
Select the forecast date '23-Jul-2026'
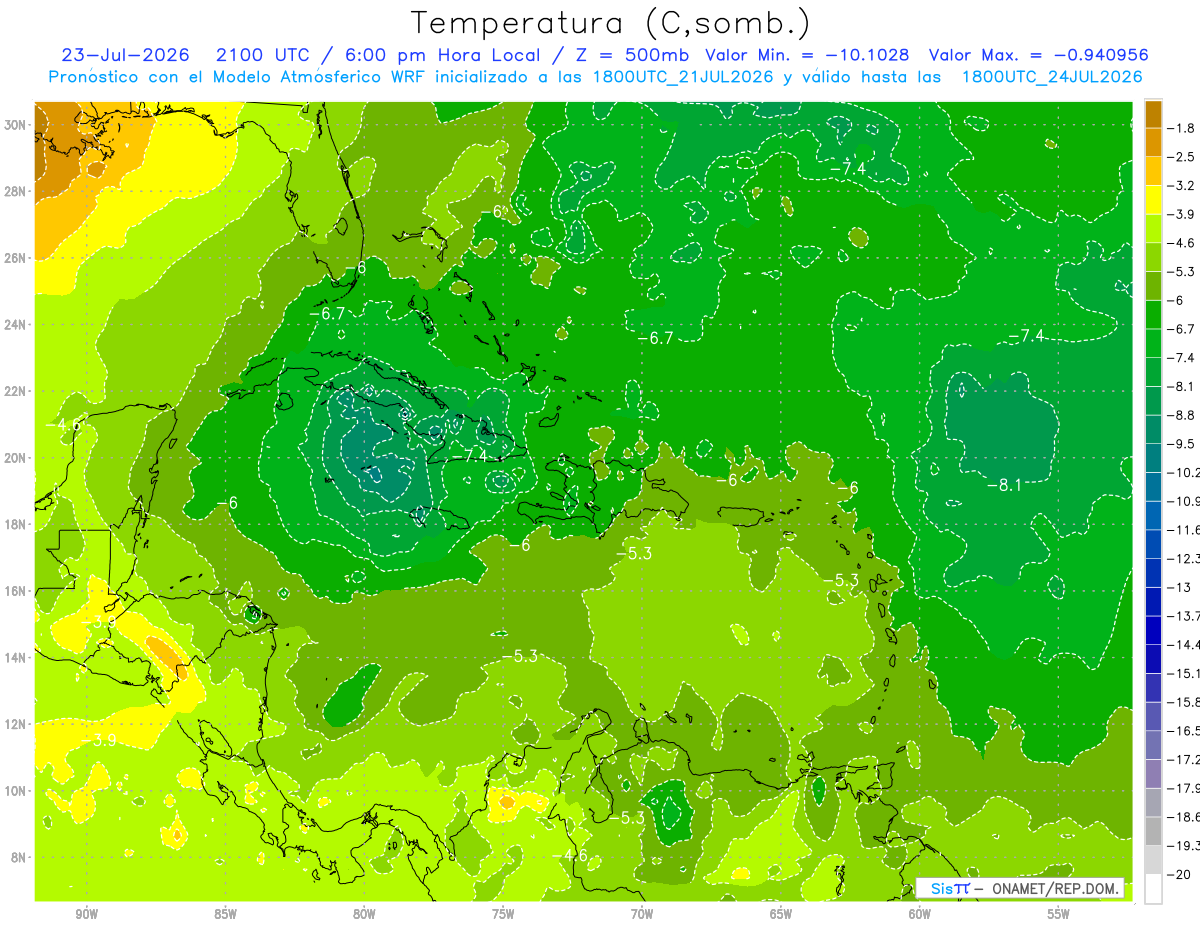(x=127, y=55)
